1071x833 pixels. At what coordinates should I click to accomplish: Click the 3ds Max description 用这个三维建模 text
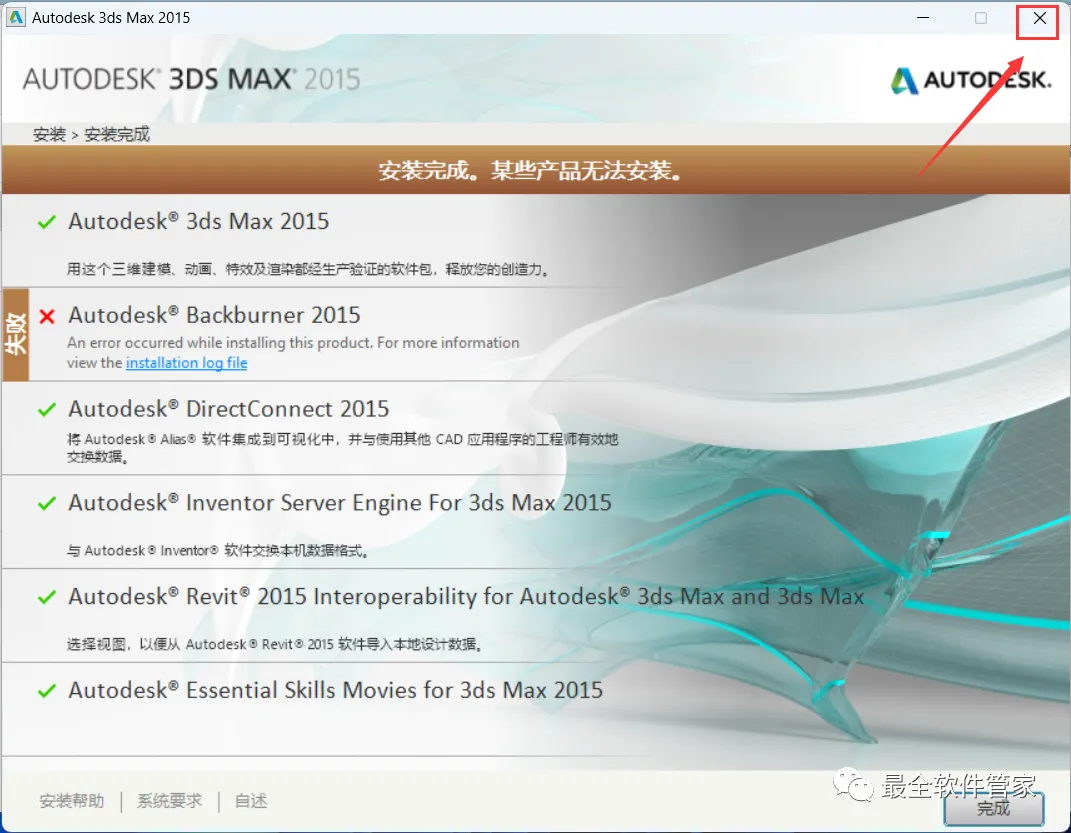tap(308, 269)
